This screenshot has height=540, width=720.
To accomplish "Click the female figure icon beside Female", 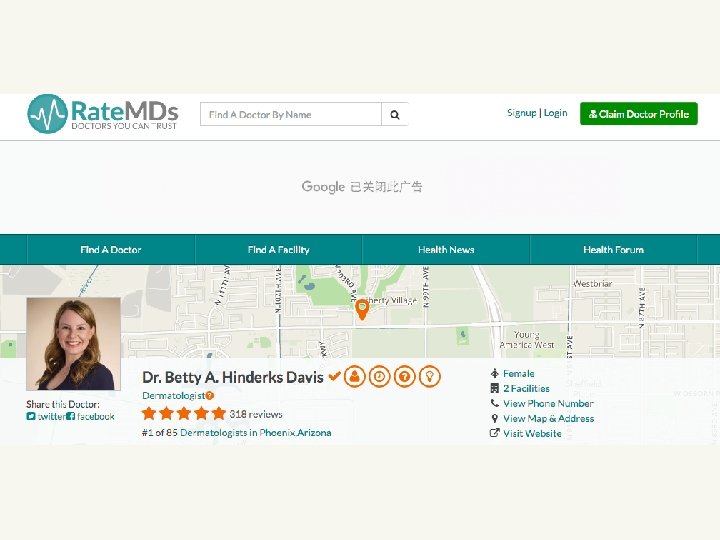I will [x=495, y=373].
